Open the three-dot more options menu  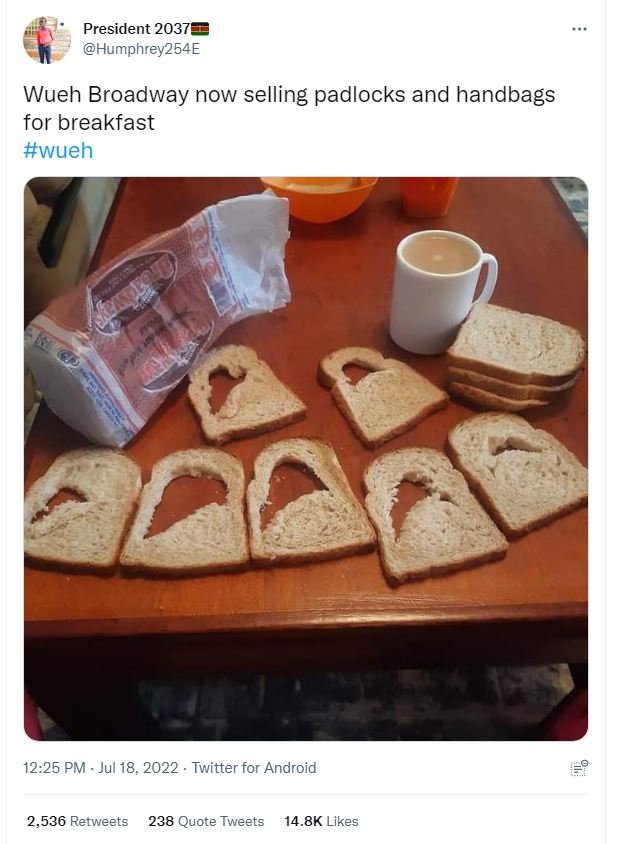[x=579, y=29]
